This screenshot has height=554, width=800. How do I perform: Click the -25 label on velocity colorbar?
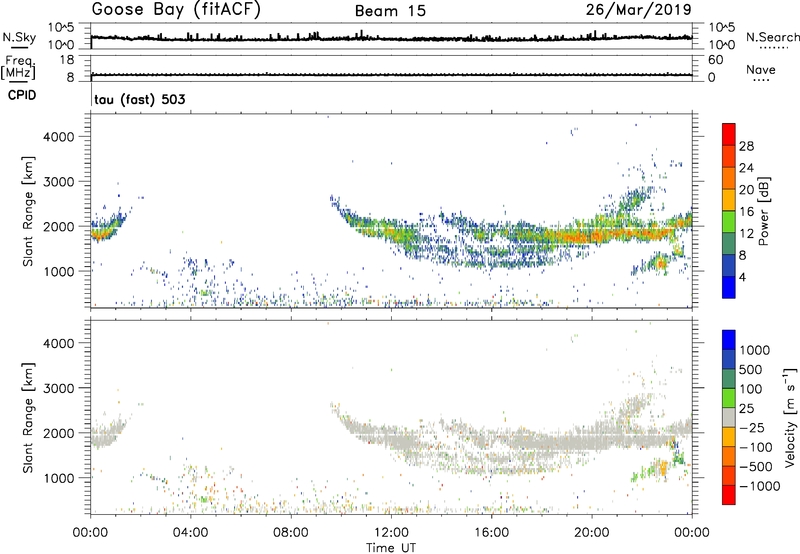click(752, 428)
